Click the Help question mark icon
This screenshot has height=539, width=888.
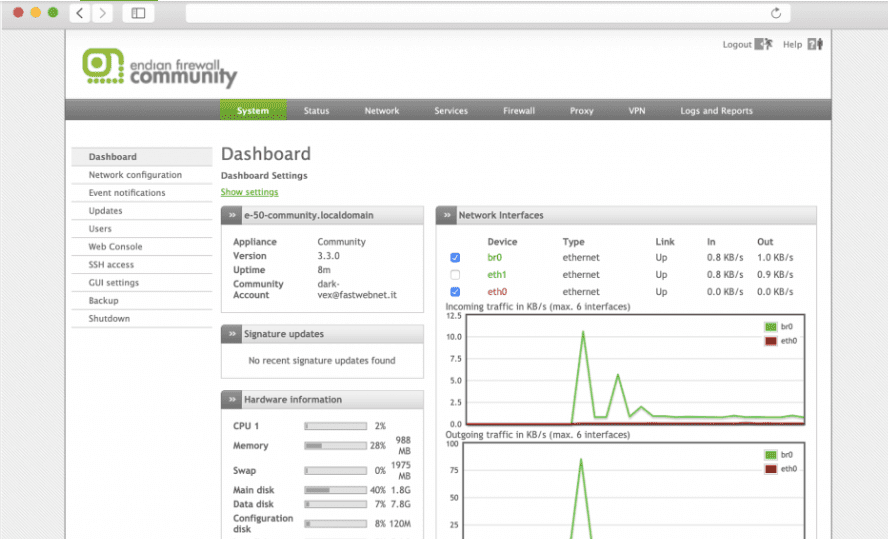click(x=815, y=44)
